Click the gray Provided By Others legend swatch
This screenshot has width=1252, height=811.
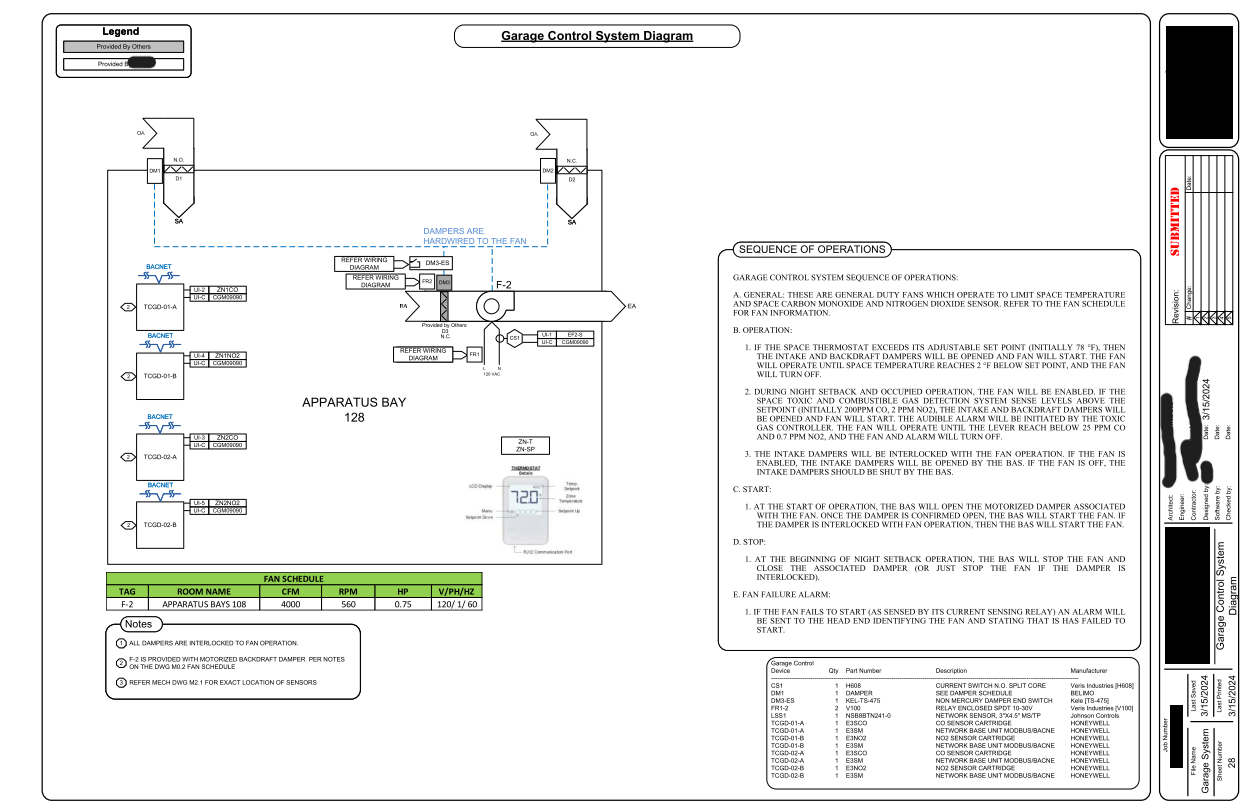124,47
